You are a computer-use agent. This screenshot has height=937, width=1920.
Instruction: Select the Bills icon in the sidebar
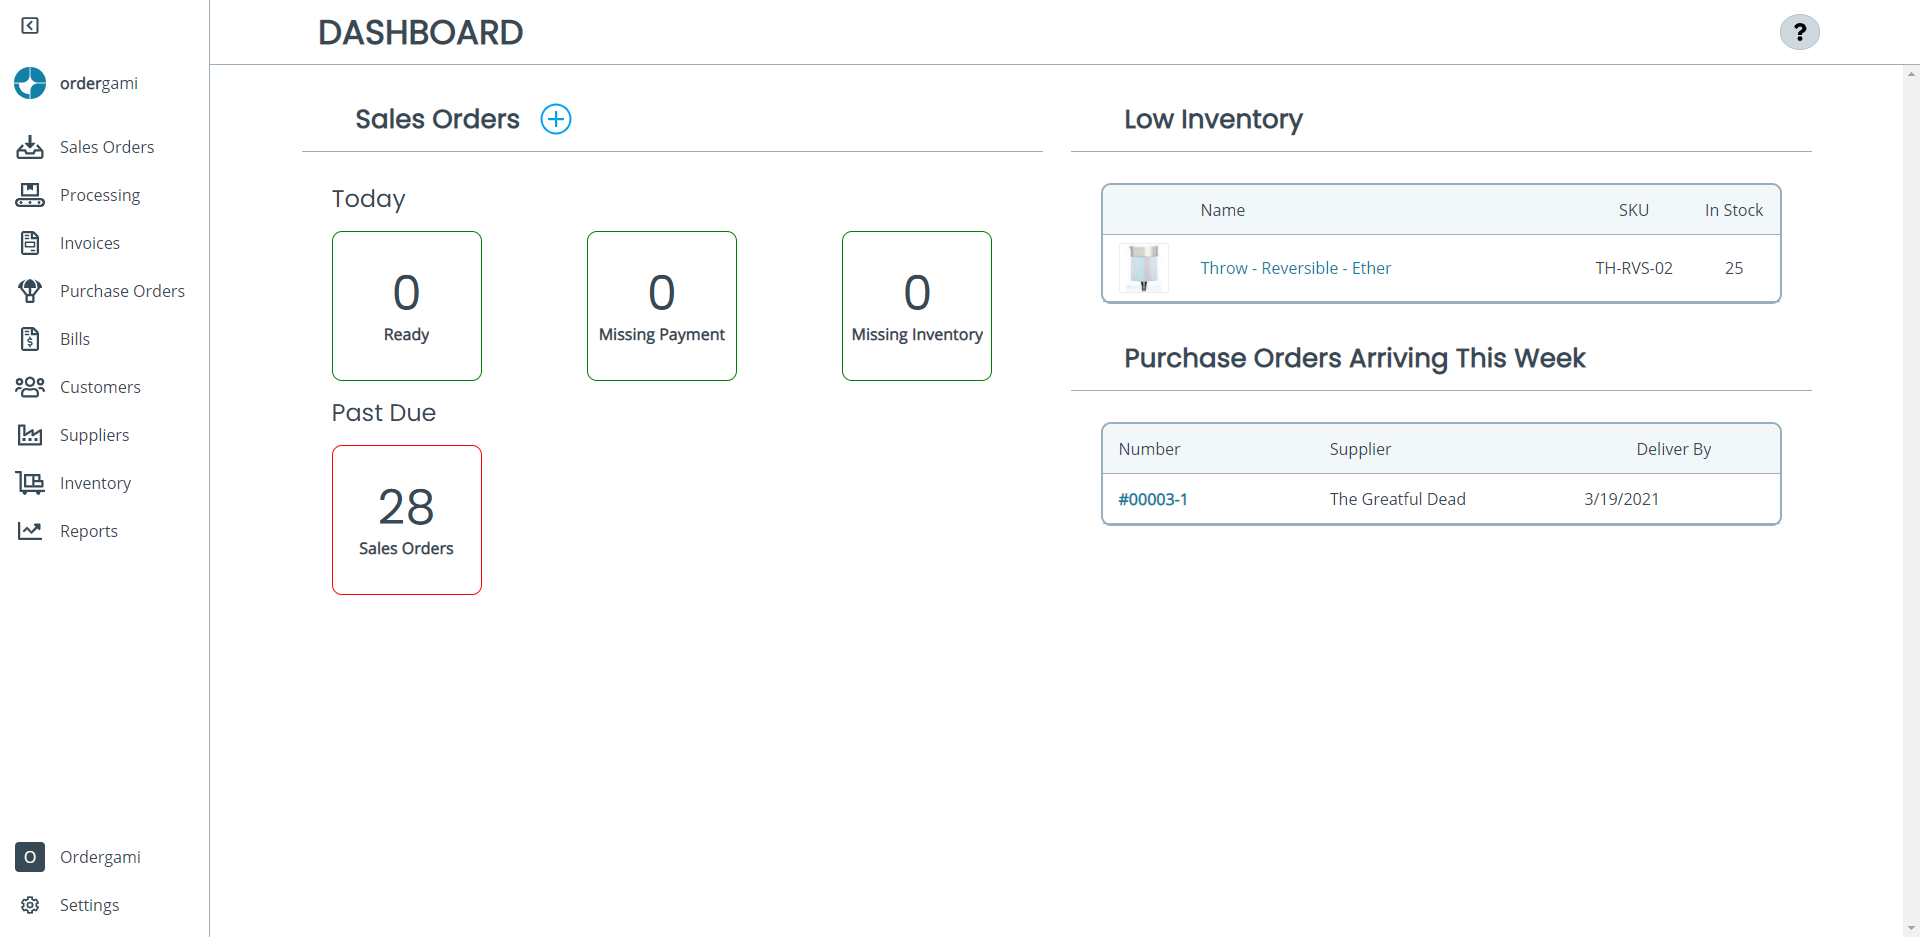pyautogui.click(x=30, y=338)
